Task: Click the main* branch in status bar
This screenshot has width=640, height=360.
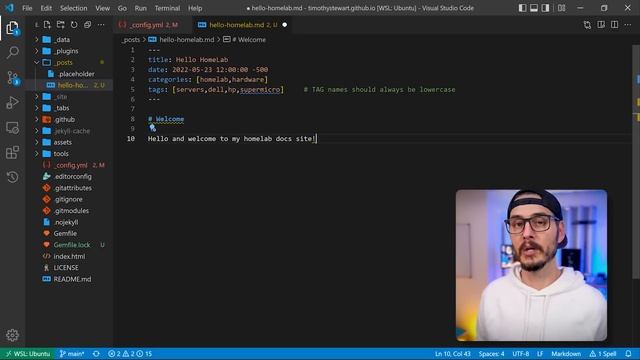Action: tap(72, 354)
